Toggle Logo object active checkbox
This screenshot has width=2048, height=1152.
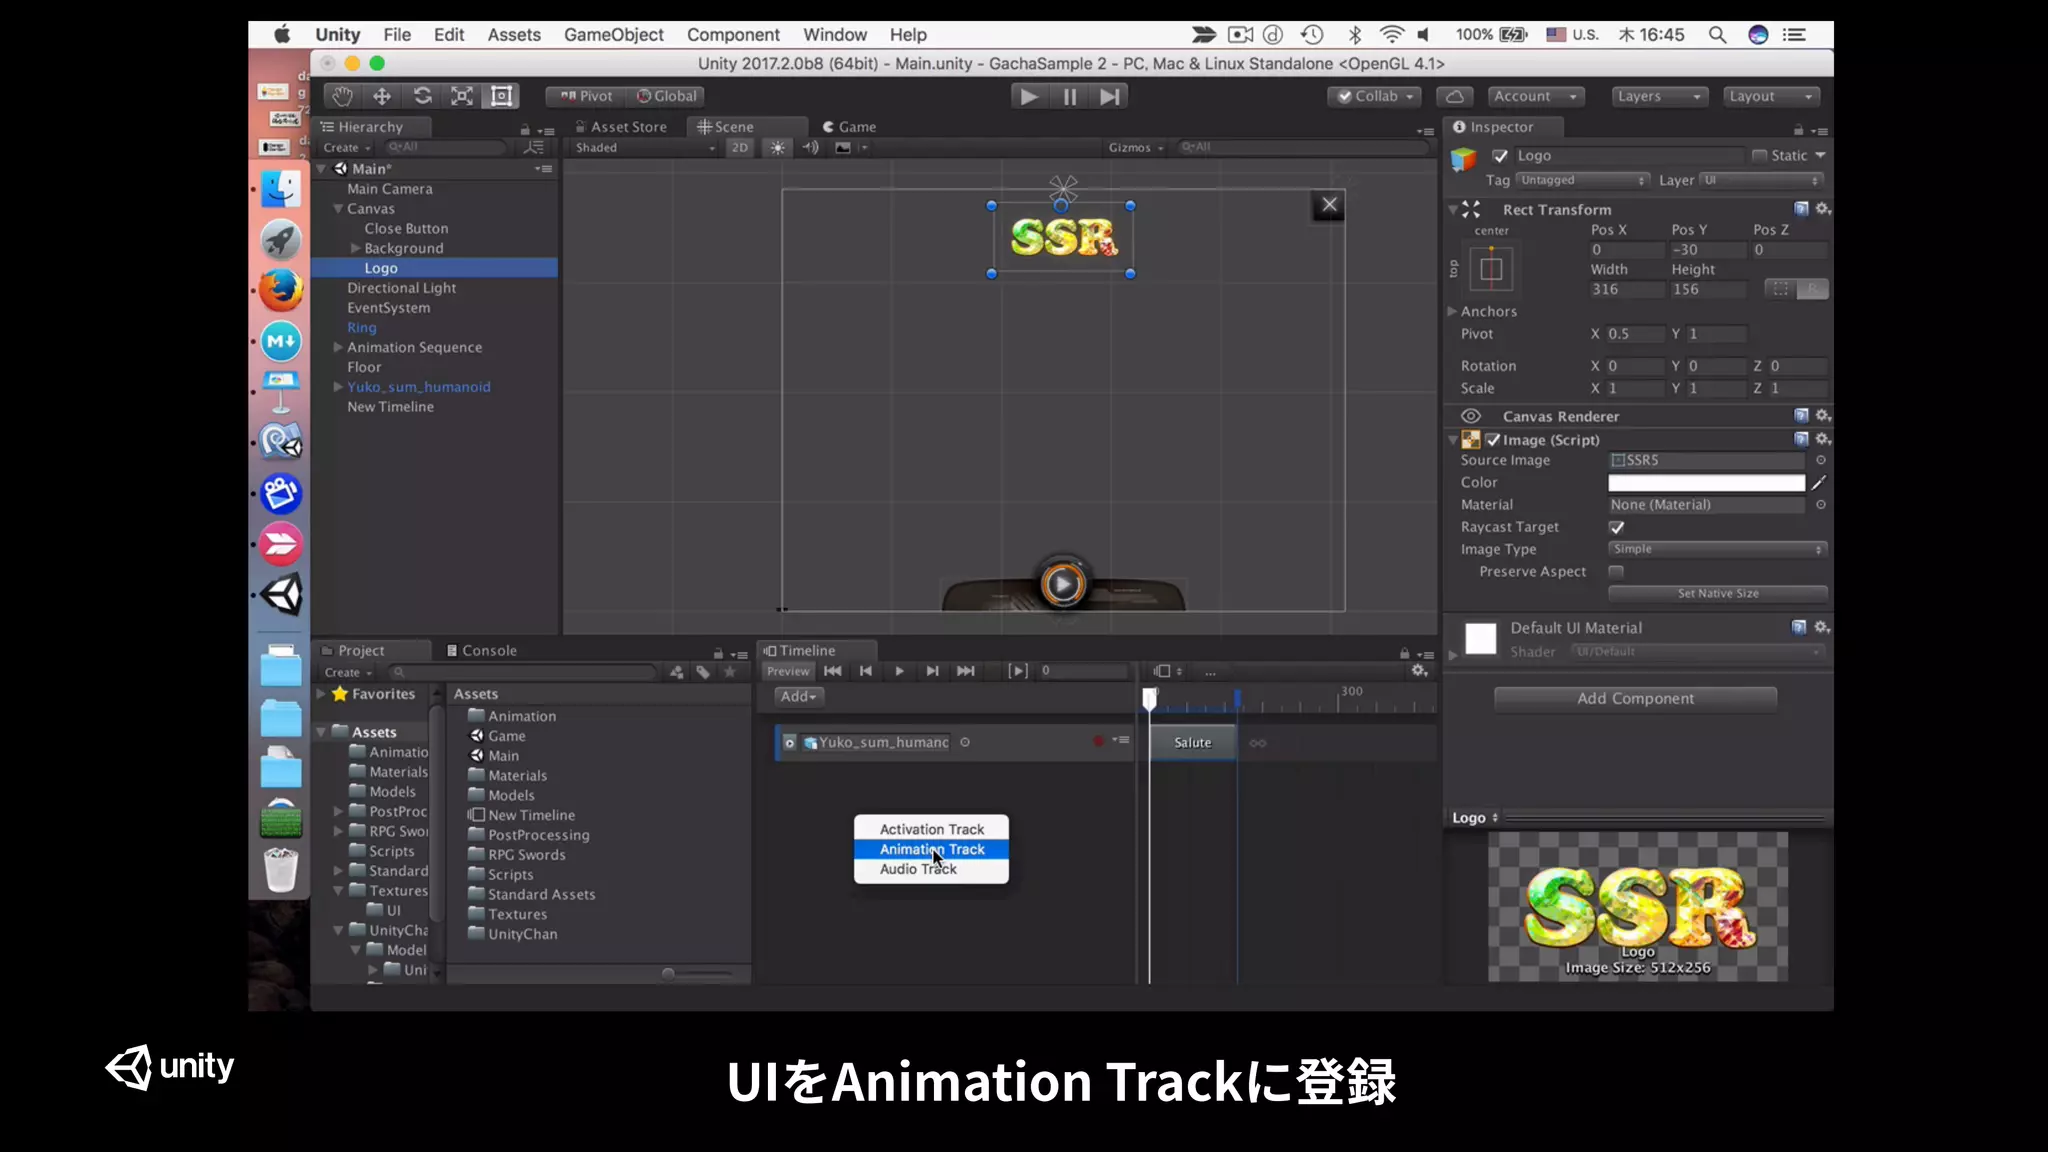click(x=1500, y=156)
